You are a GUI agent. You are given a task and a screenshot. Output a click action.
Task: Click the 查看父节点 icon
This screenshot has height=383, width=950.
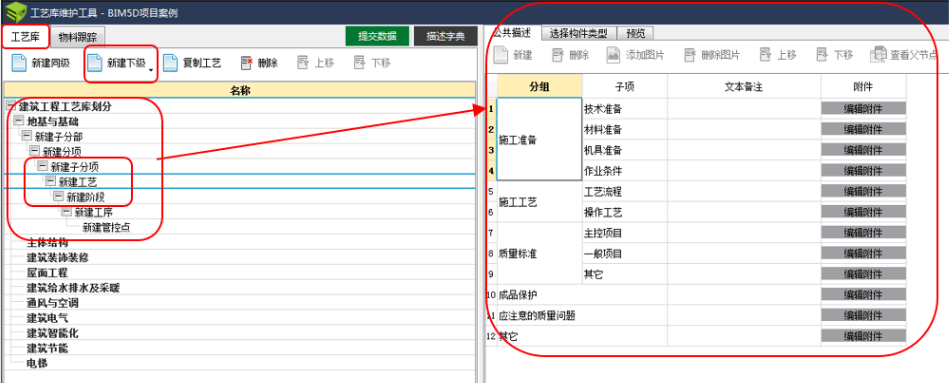click(x=879, y=55)
